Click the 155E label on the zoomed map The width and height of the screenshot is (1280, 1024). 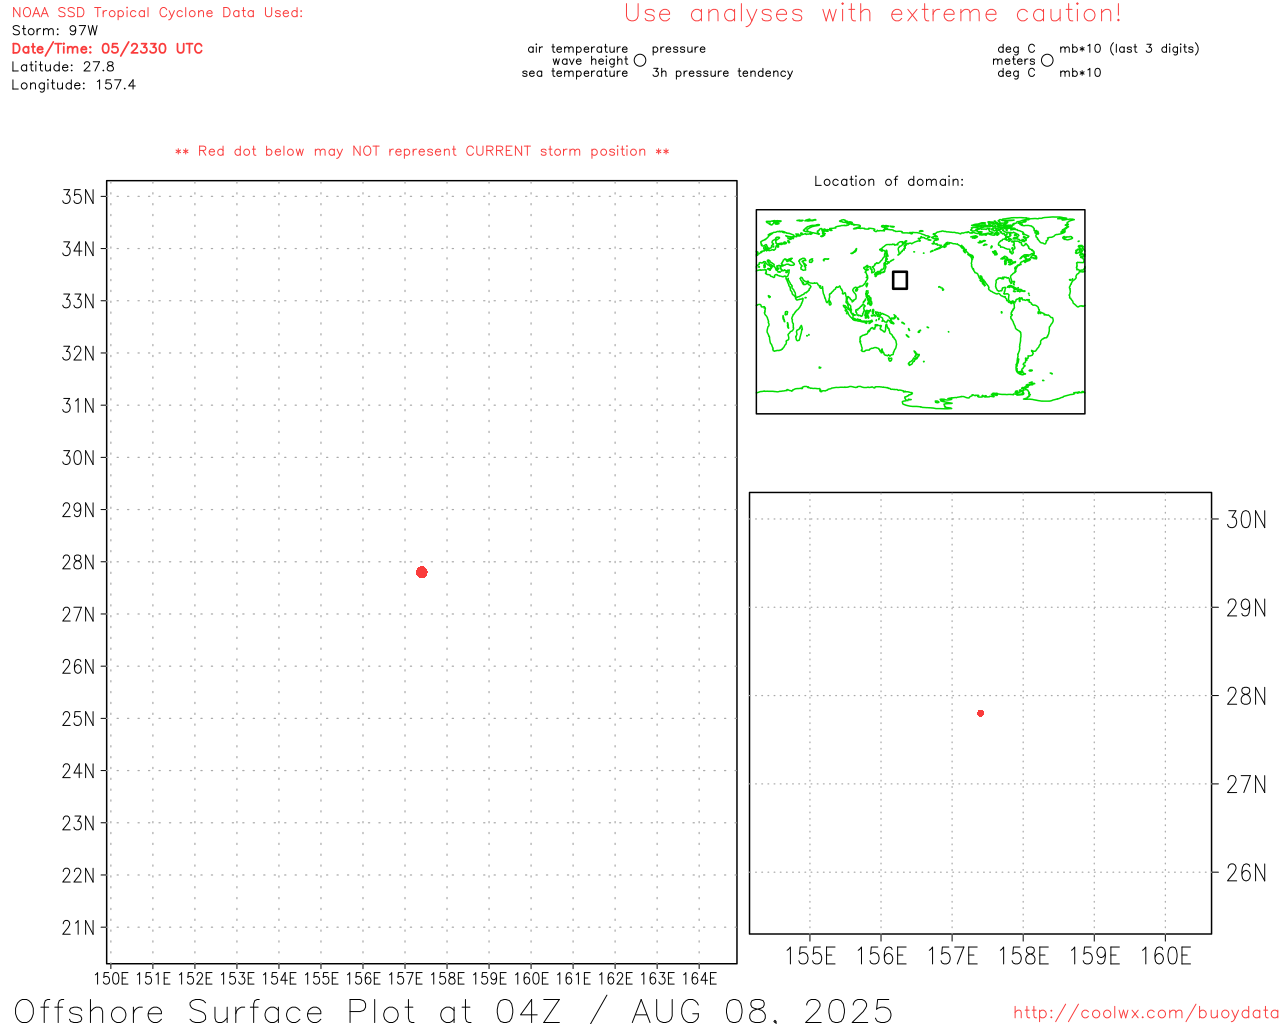click(810, 956)
